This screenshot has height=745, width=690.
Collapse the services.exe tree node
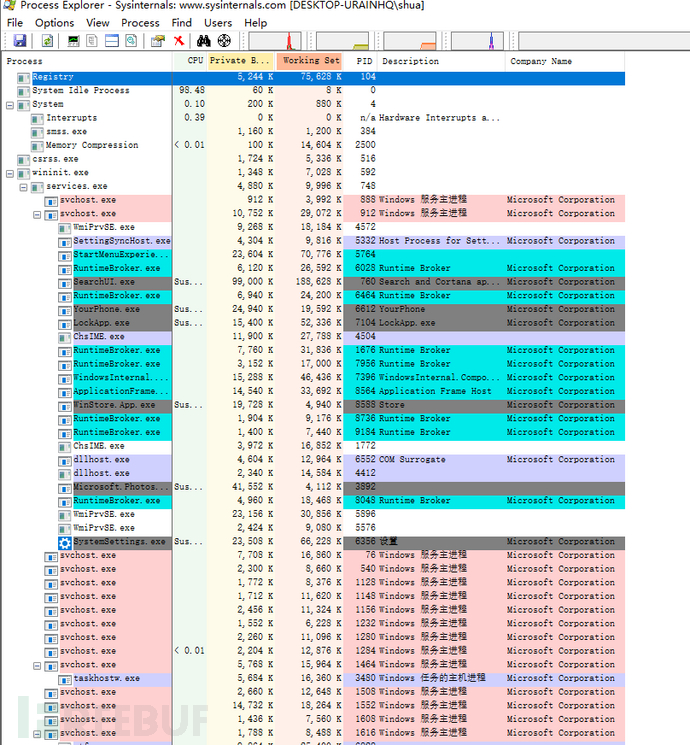[x=23, y=187]
